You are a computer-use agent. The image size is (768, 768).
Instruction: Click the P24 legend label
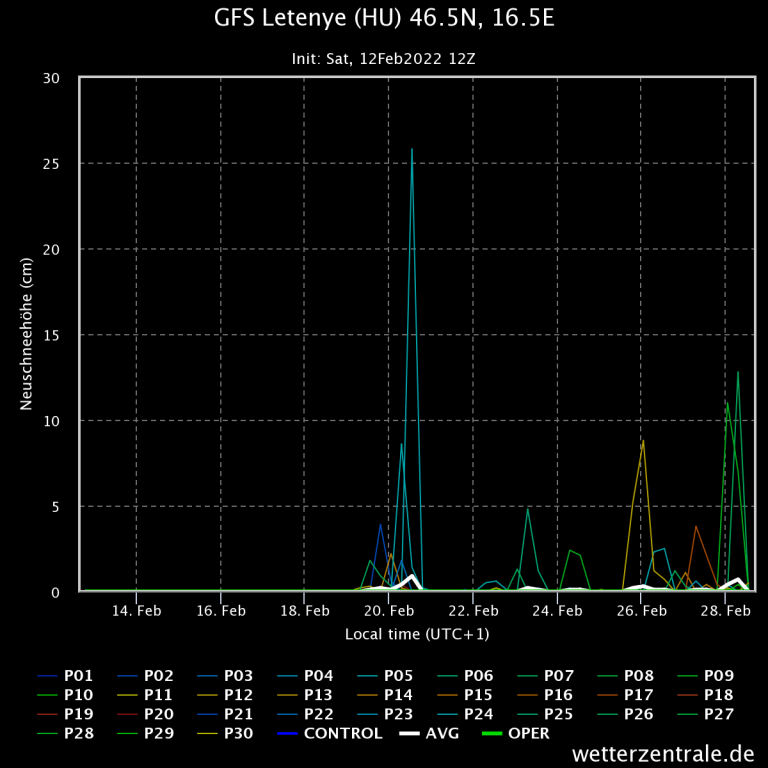[x=480, y=714]
